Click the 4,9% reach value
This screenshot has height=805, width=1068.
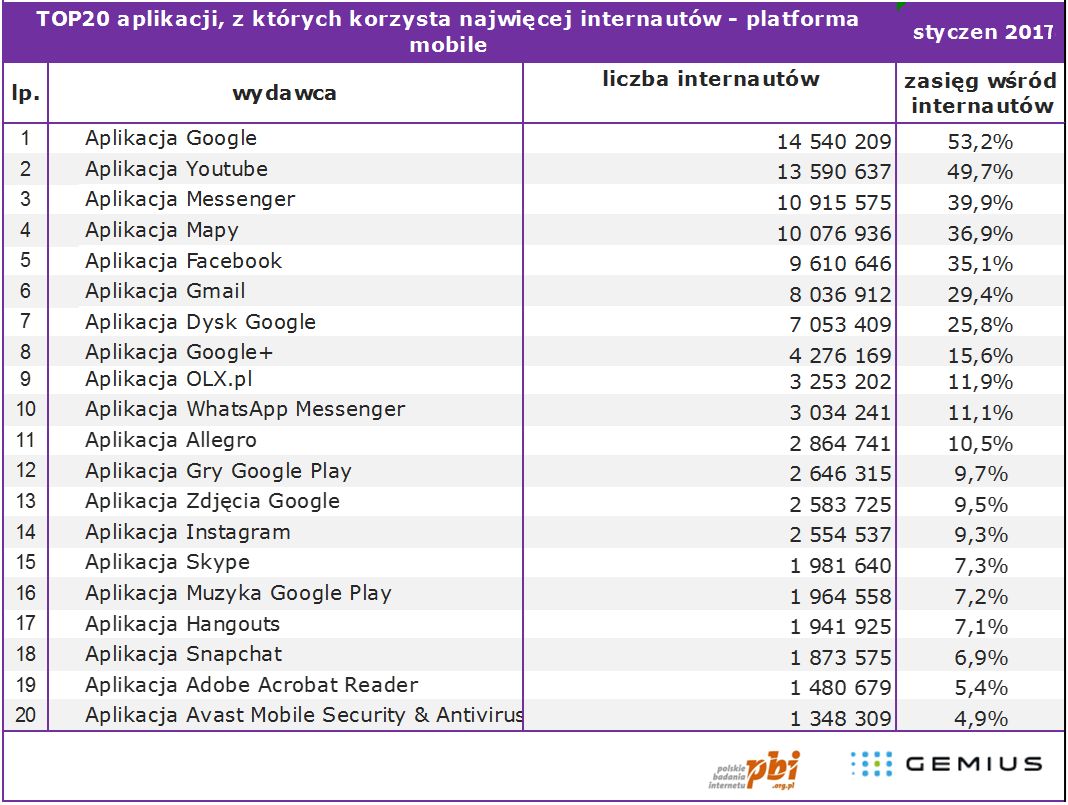click(981, 719)
